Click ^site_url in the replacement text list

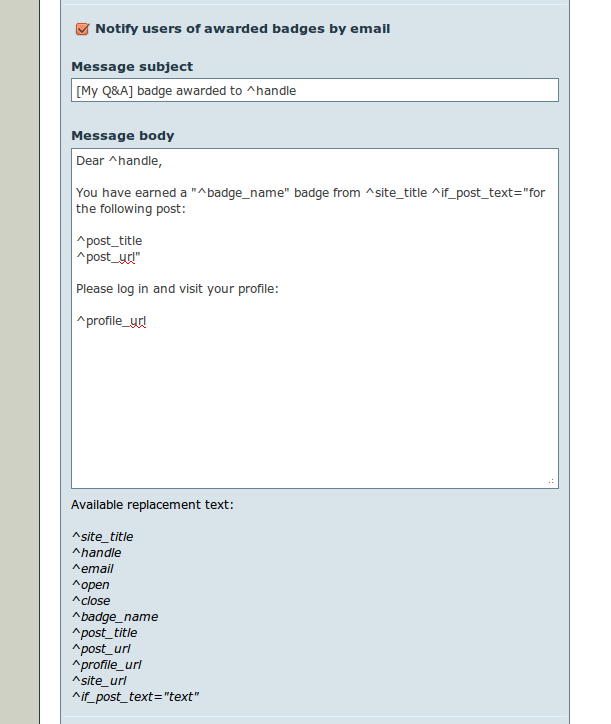[99, 681]
